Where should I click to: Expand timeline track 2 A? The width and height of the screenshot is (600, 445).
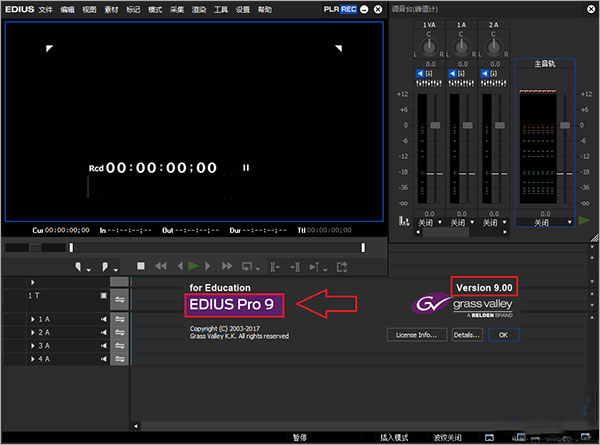pos(33,333)
